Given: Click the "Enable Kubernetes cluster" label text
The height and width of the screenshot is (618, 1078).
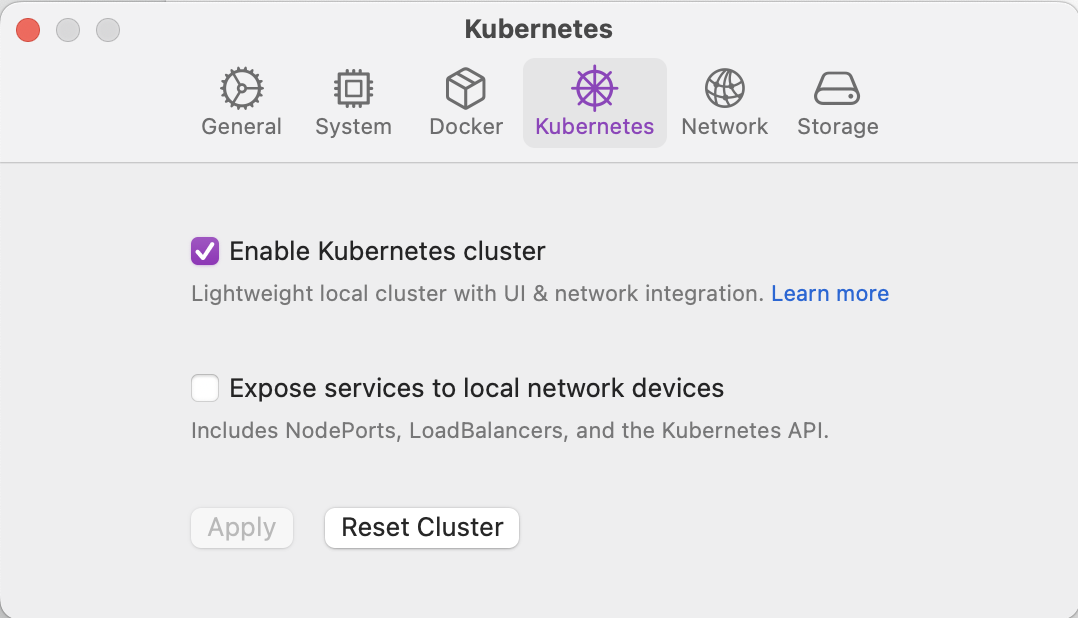Looking at the screenshot, I should coord(387,251).
